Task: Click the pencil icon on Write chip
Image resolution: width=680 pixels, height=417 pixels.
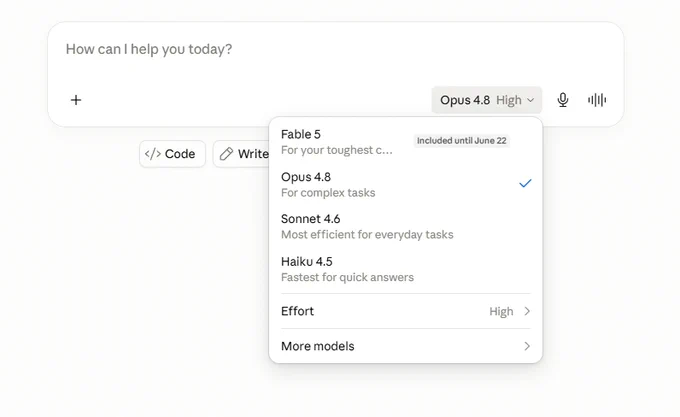Action: click(x=226, y=154)
